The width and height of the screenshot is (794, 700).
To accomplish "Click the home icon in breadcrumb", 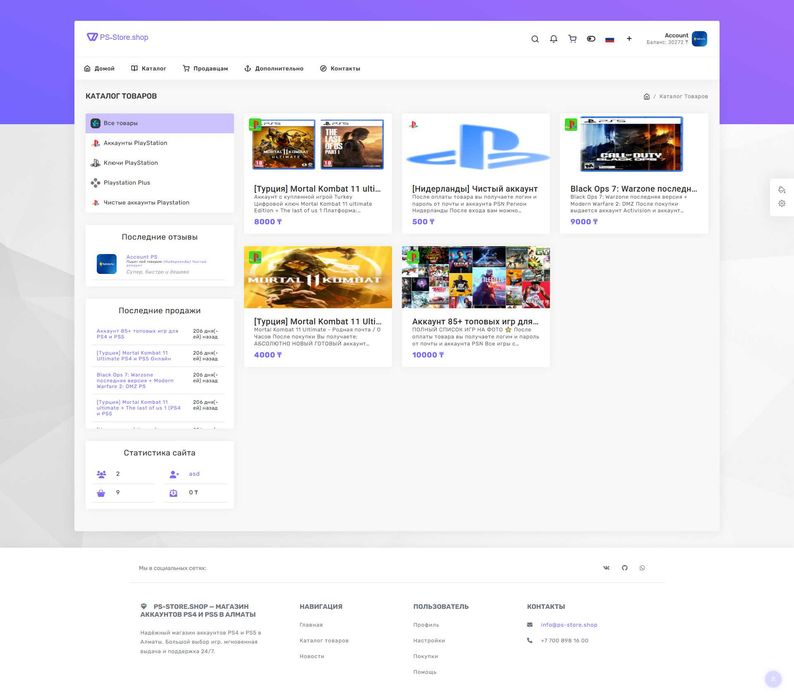I will [647, 96].
